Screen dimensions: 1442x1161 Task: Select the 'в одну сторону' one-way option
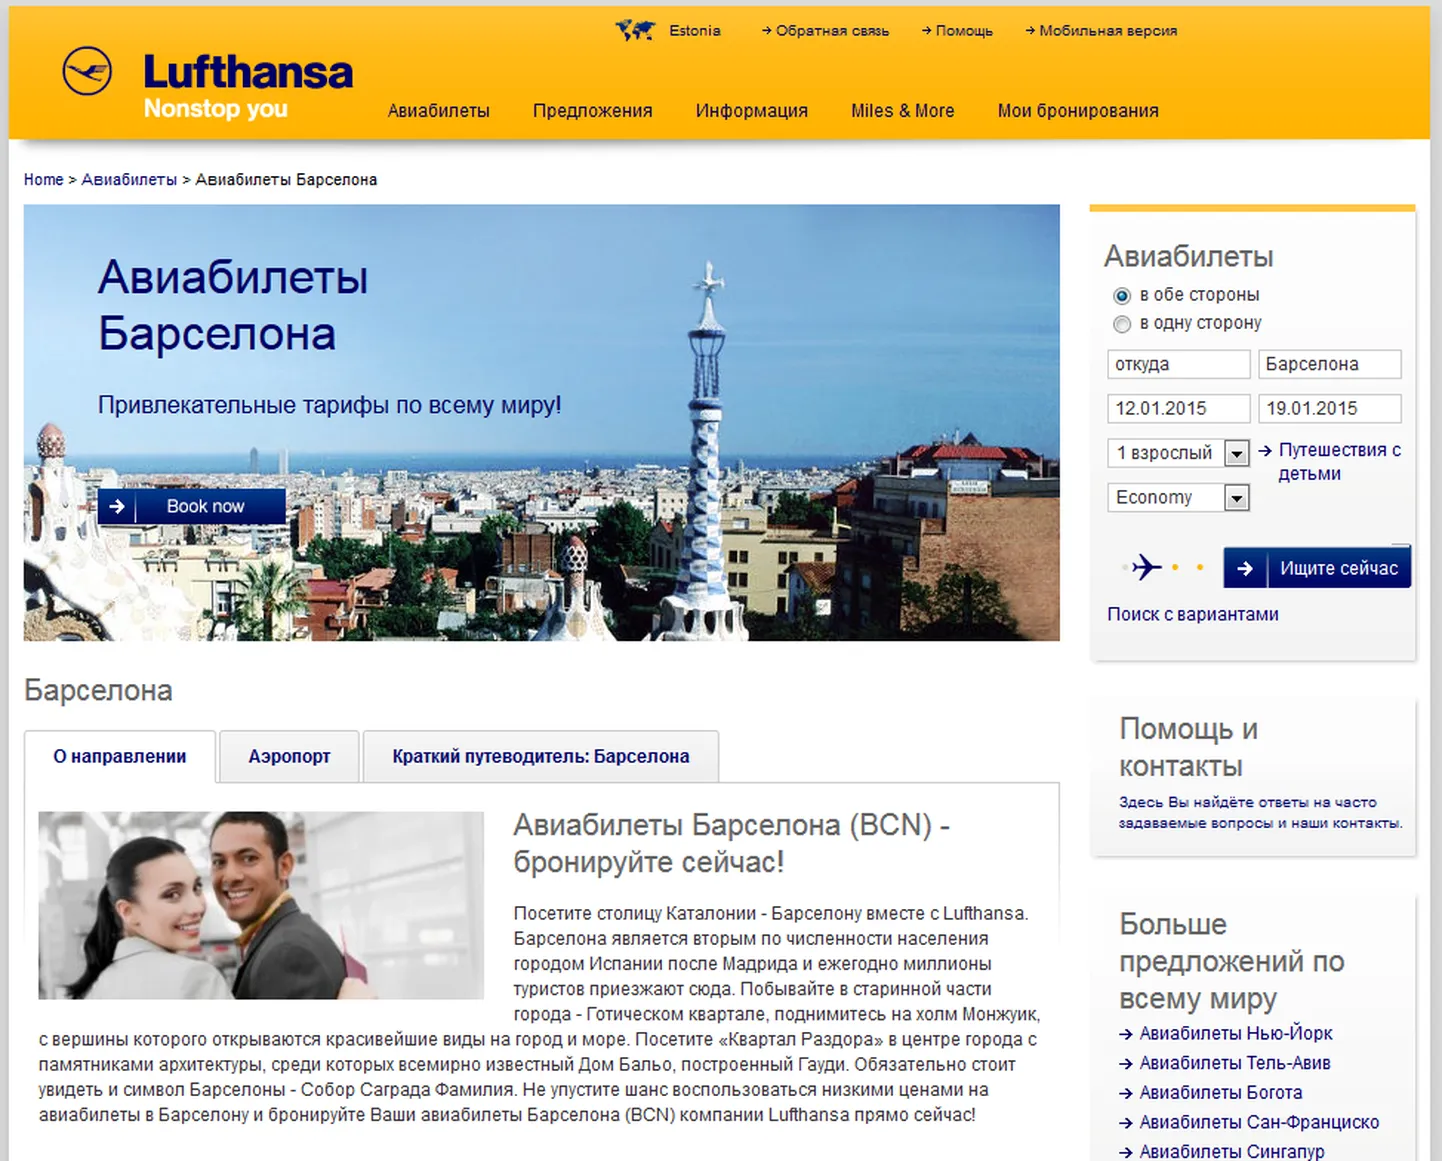[1122, 324]
